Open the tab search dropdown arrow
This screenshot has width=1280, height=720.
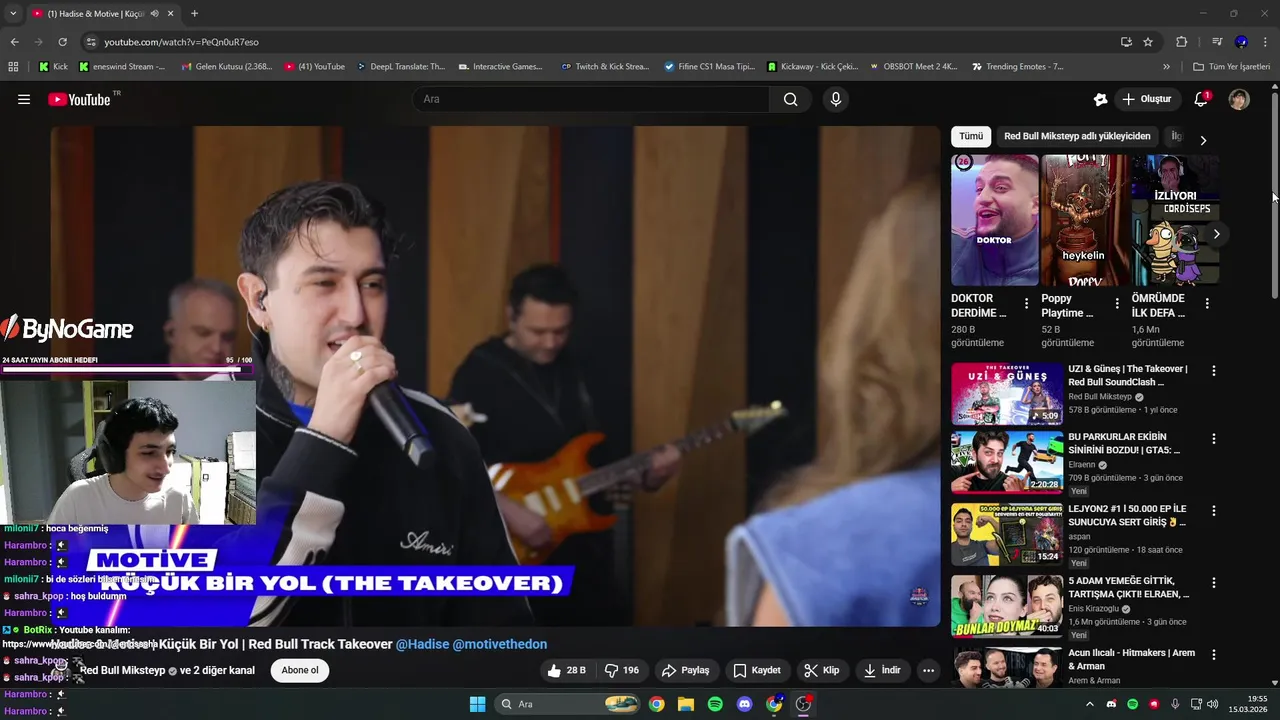point(13,13)
